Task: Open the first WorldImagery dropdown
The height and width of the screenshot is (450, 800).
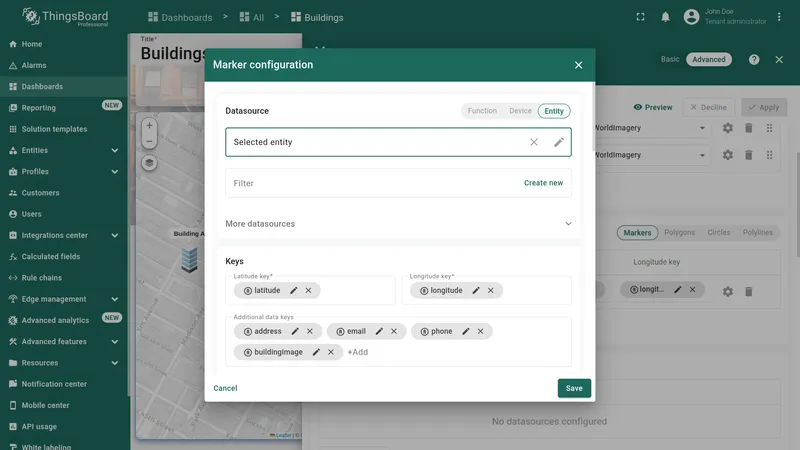Action: [x=702, y=128]
